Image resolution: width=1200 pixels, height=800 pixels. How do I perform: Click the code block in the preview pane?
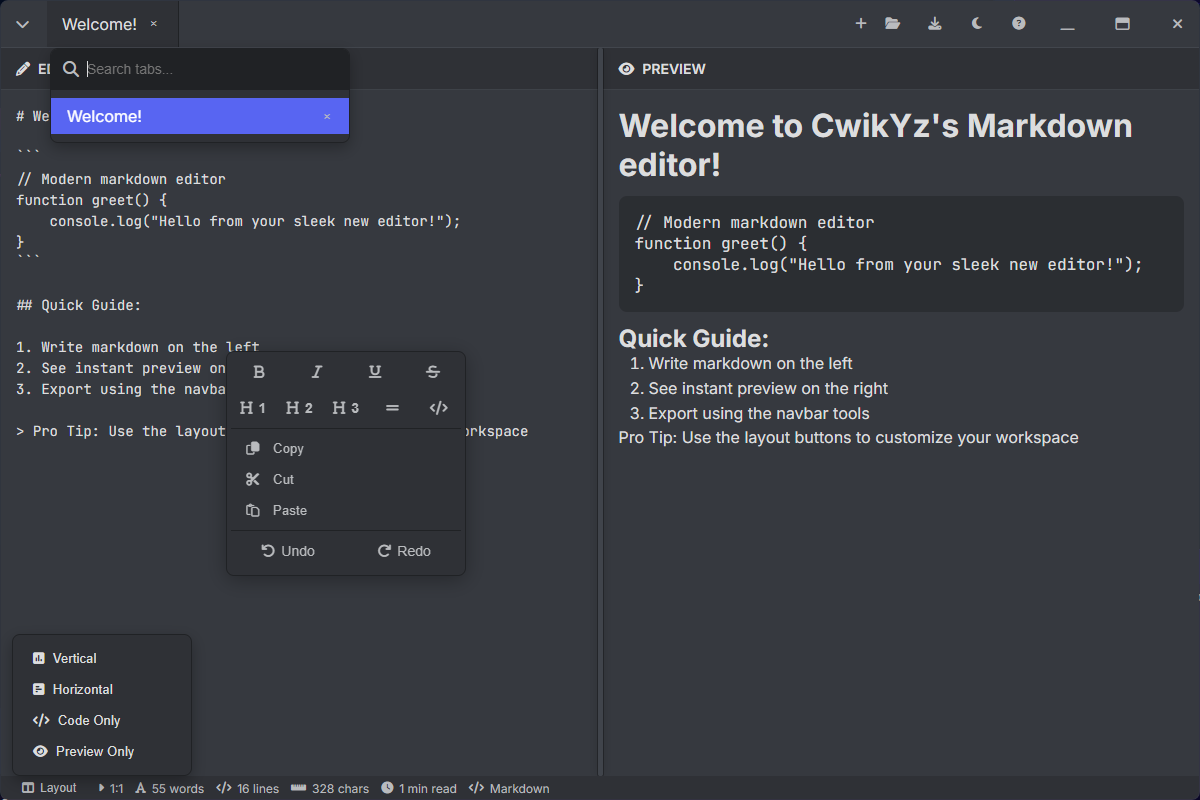[x=901, y=254]
